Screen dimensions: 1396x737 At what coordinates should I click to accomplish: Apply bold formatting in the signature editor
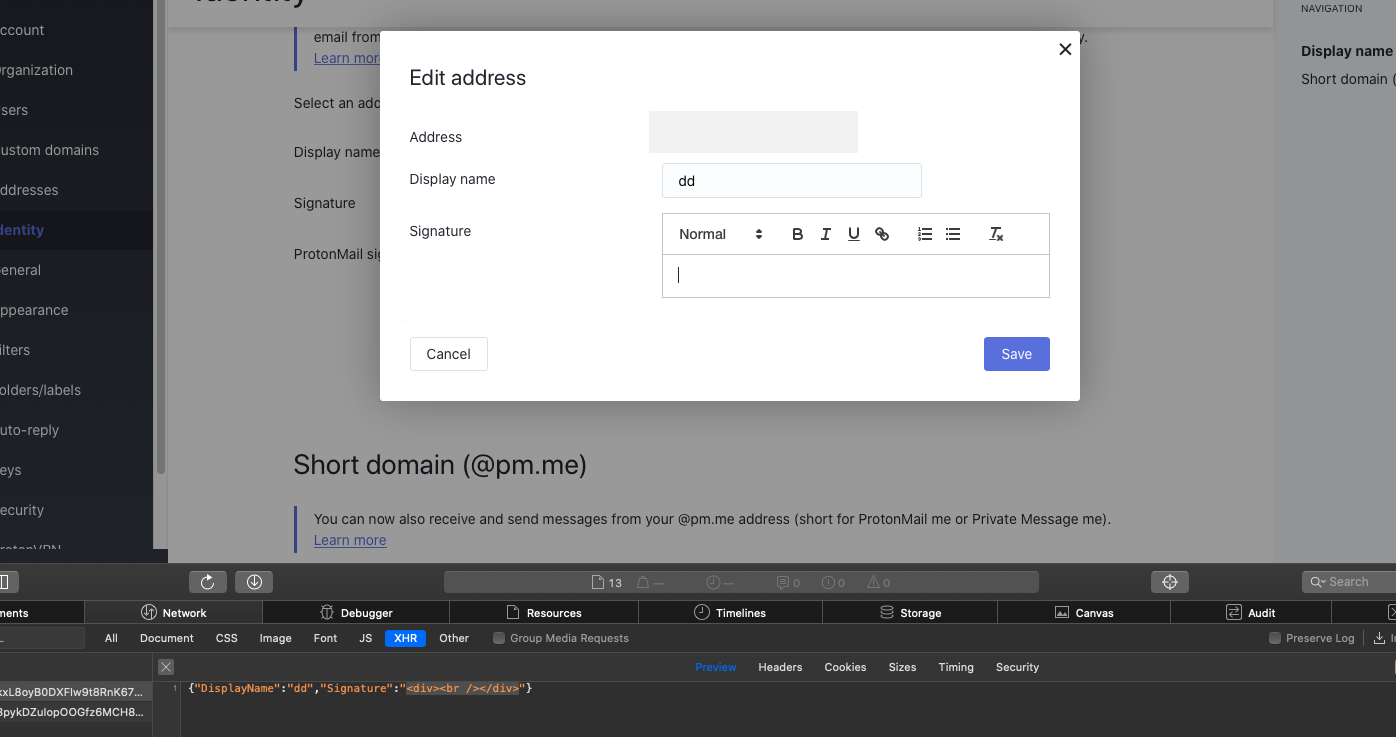pyautogui.click(x=797, y=233)
